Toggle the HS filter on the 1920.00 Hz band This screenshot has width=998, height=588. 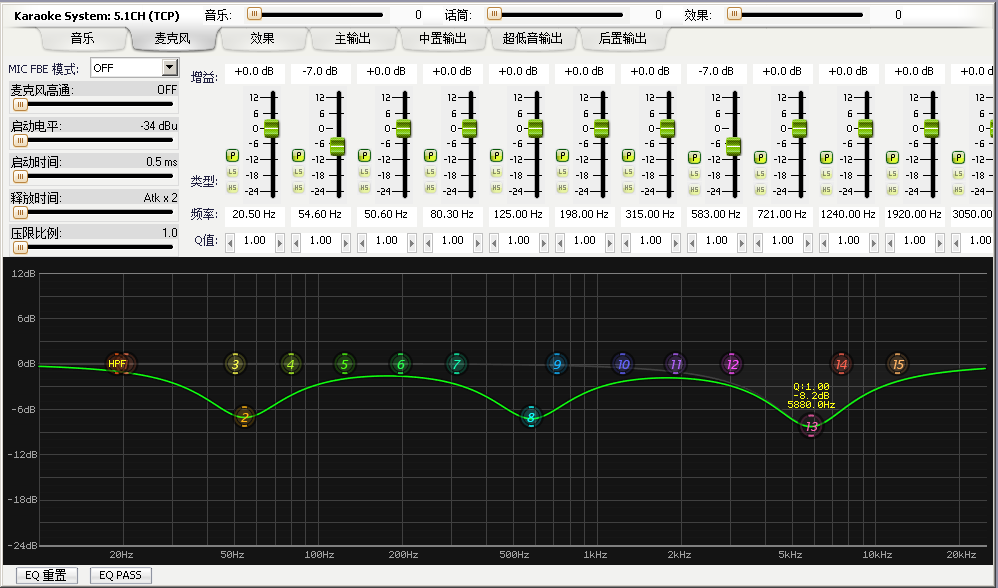tap(892, 185)
